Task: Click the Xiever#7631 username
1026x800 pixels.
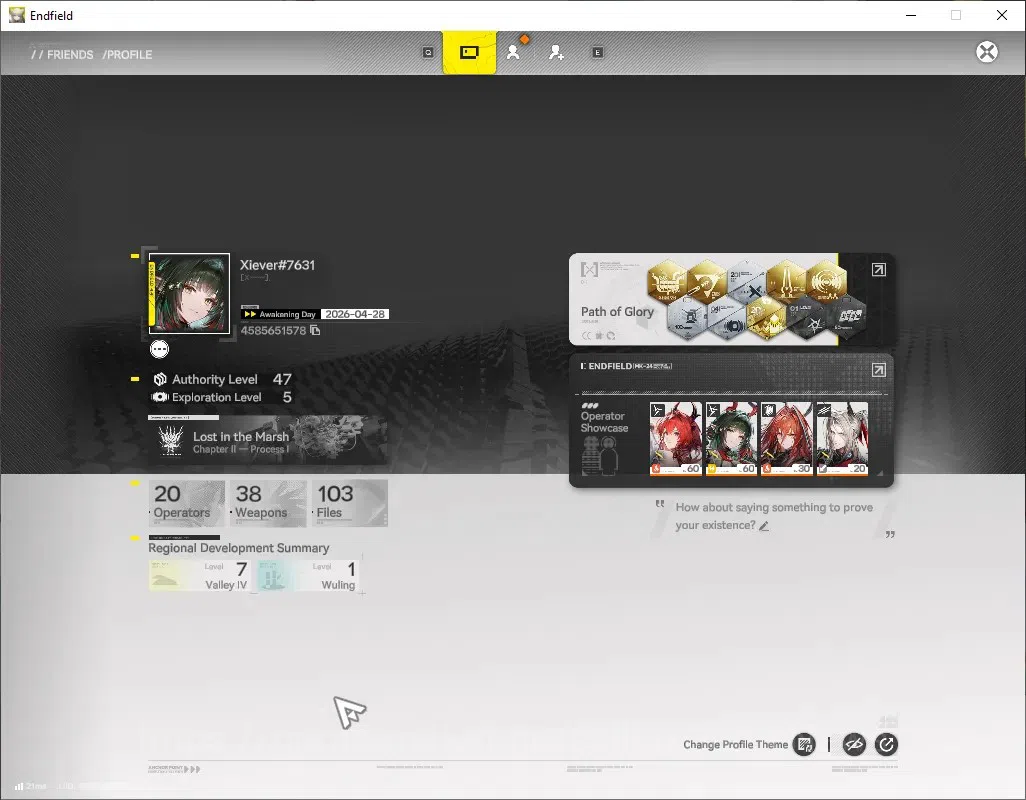Action: (277, 265)
